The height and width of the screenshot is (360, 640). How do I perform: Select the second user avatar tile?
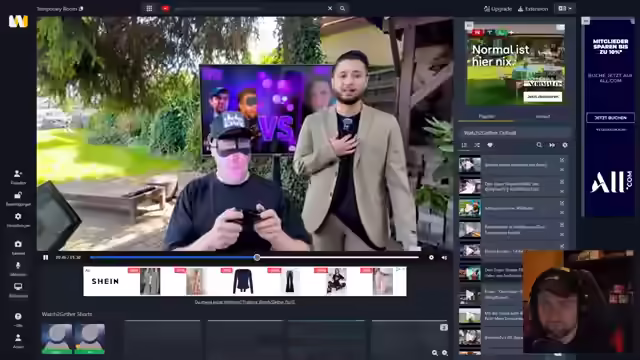pos(89,338)
